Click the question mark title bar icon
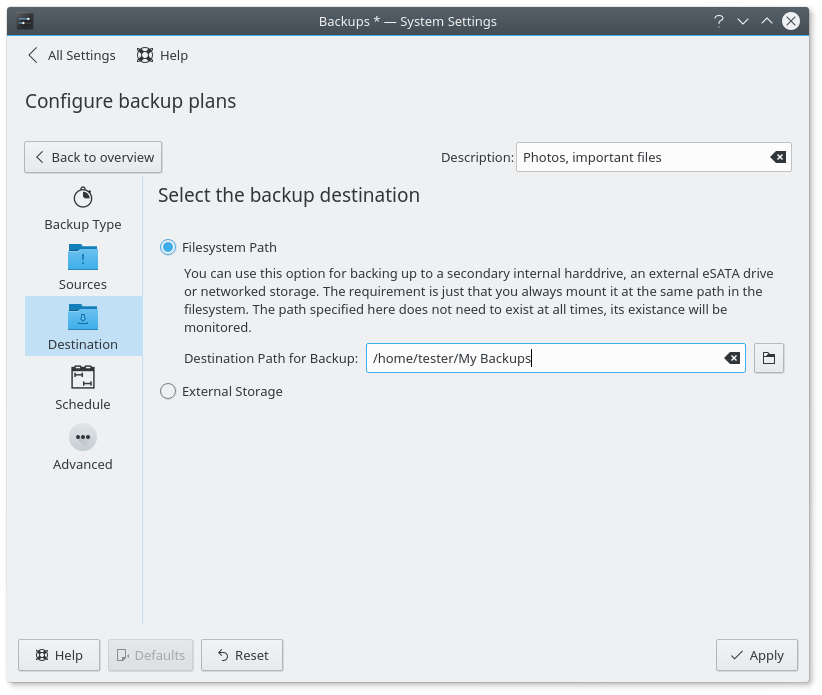The image size is (822, 695). (719, 21)
